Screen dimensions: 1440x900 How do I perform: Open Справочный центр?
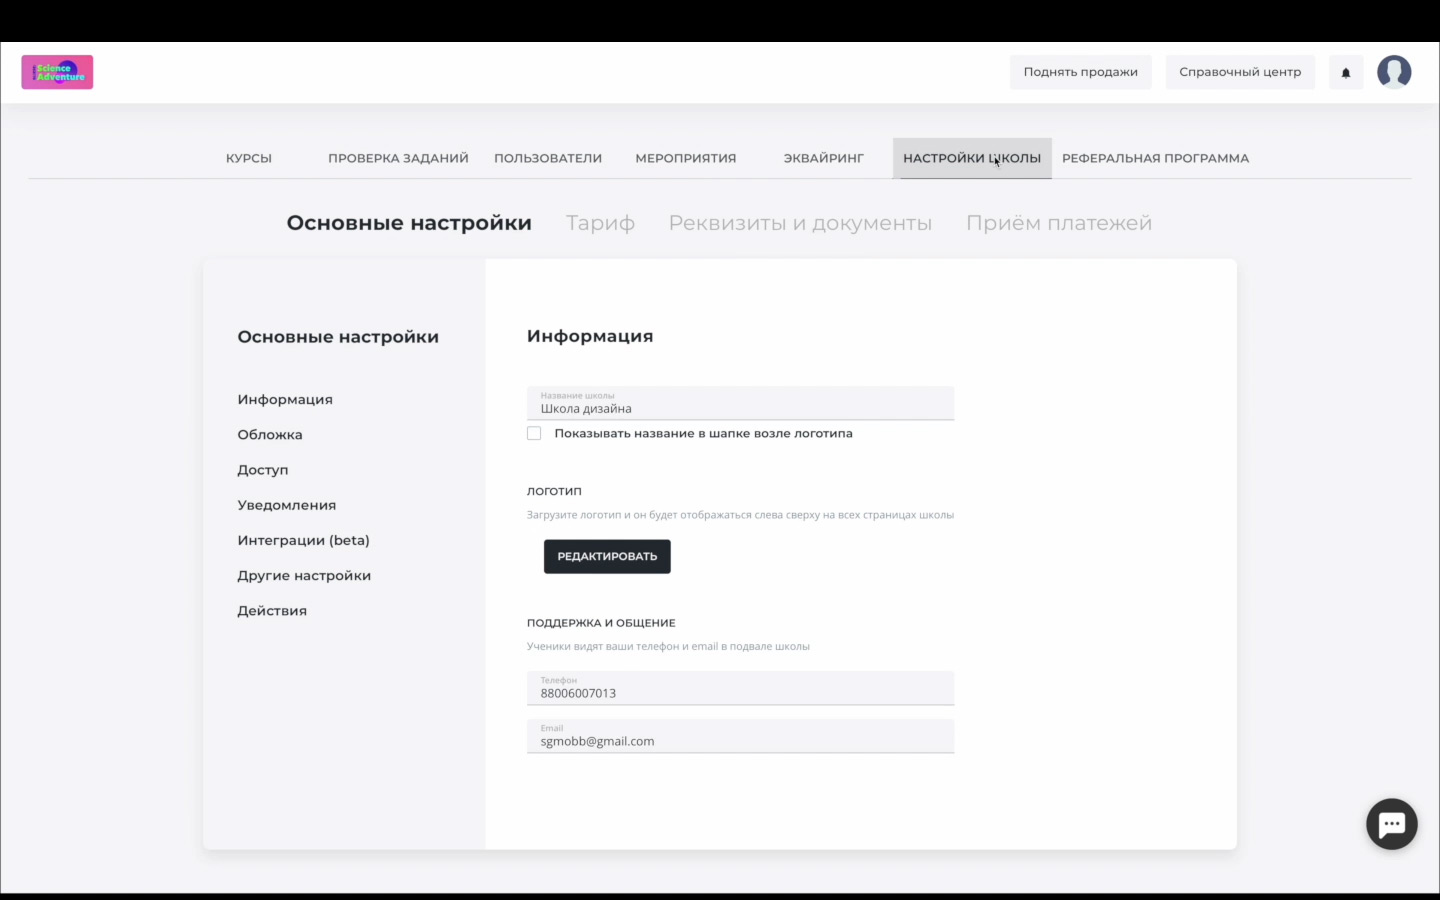1240,71
